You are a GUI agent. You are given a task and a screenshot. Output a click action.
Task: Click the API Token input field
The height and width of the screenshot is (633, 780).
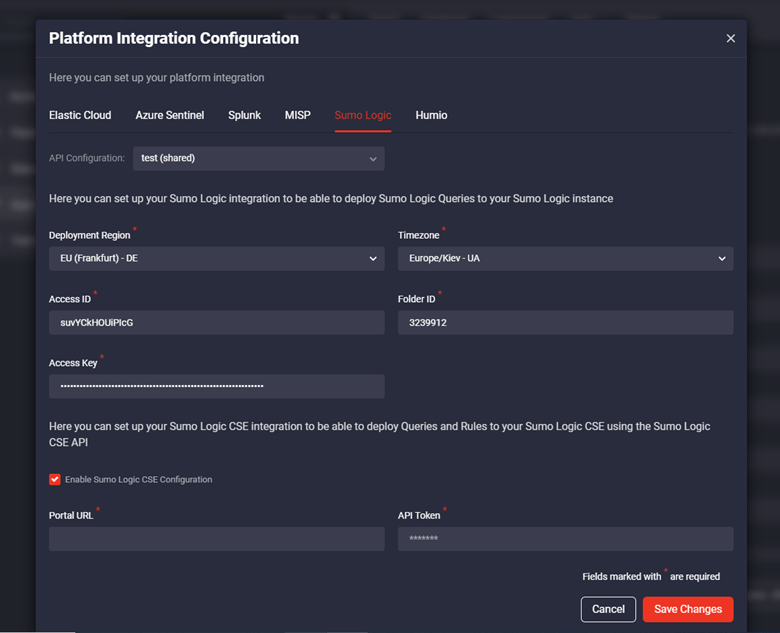point(565,539)
